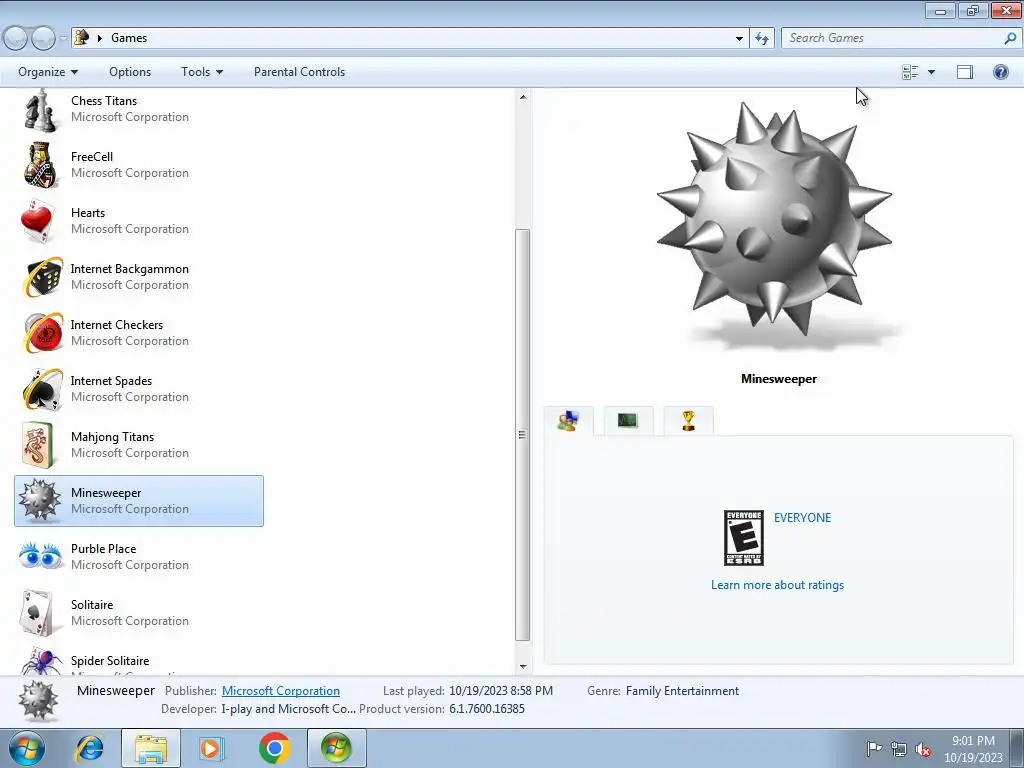Click the list scrollbar up arrow
This screenshot has height=768, width=1024.
[x=522, y=97]
